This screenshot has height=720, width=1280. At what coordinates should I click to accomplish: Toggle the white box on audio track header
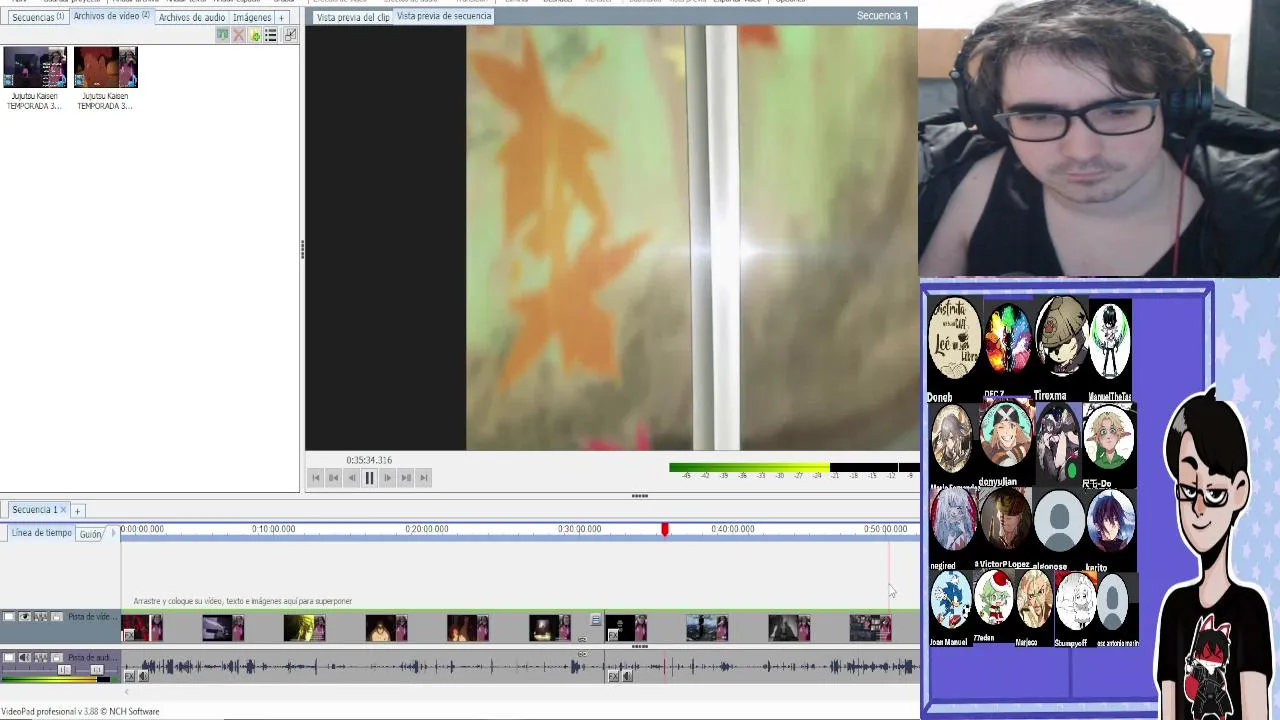click(x=9, y=657)
